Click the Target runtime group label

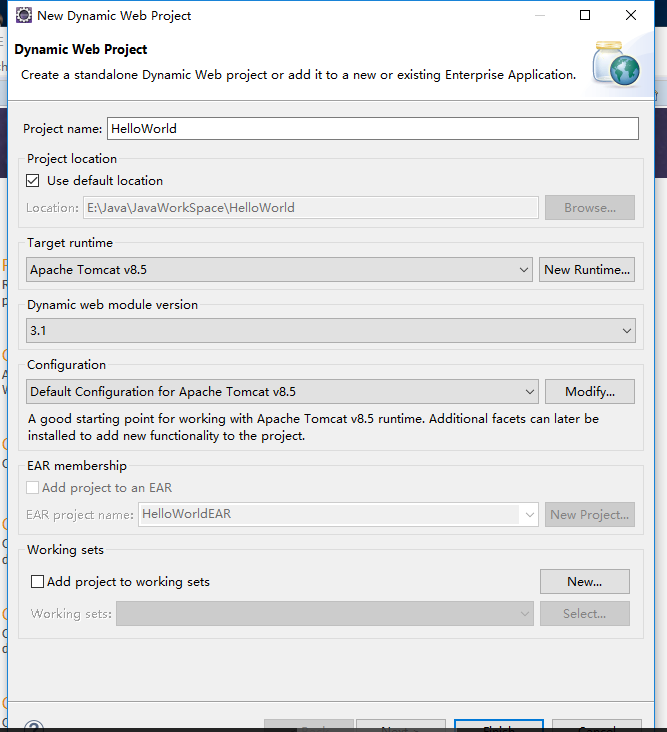click(70, 243)
